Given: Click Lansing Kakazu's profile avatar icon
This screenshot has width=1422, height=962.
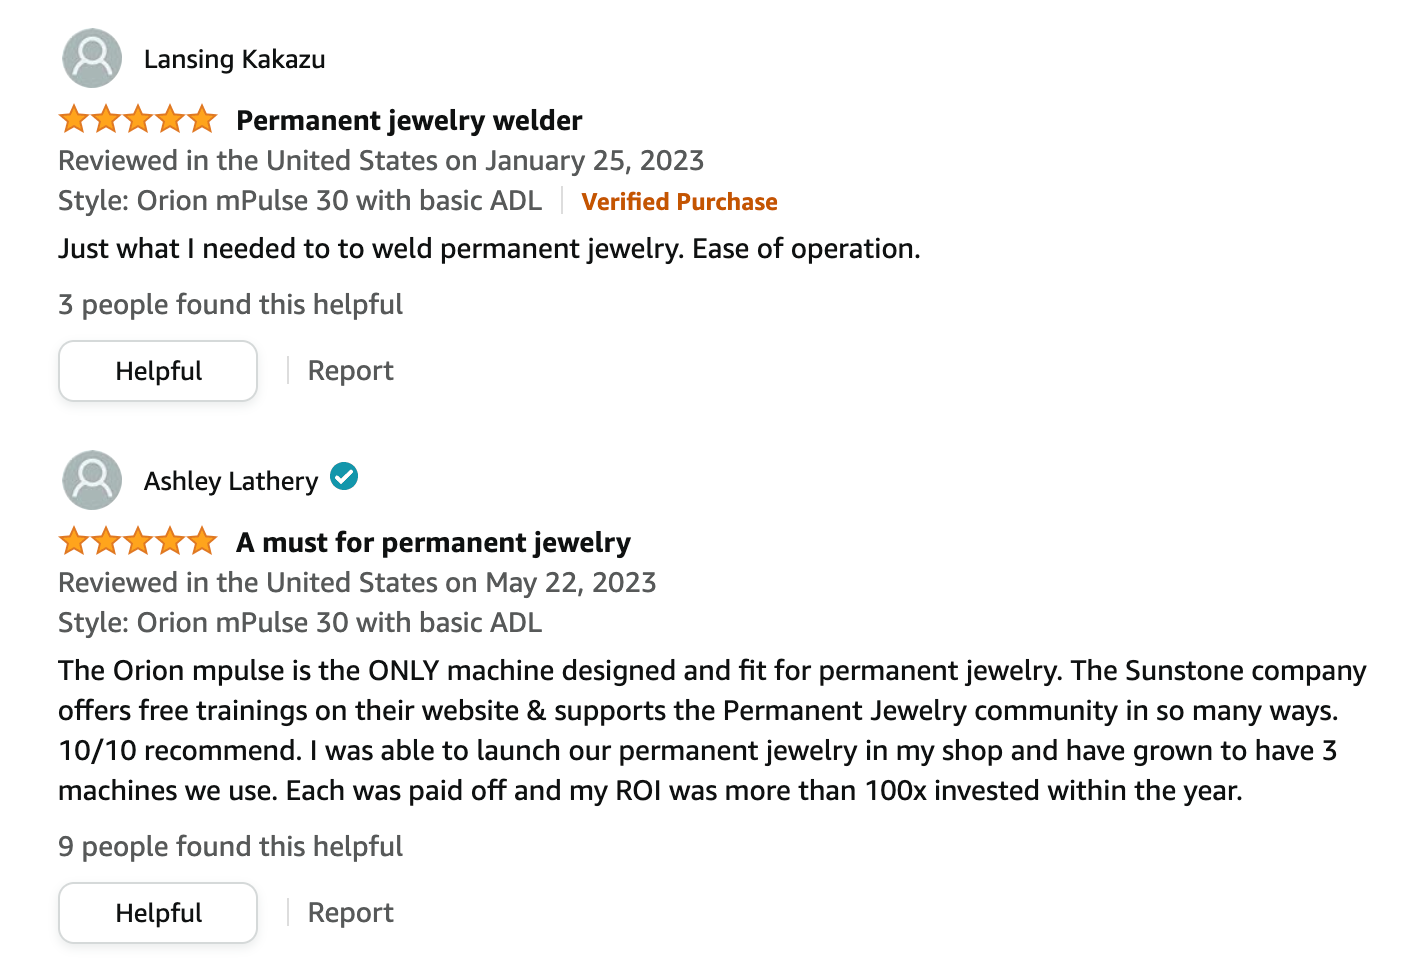Looking at the screenshot, I should pyautogui.click(x=92, y=59).
